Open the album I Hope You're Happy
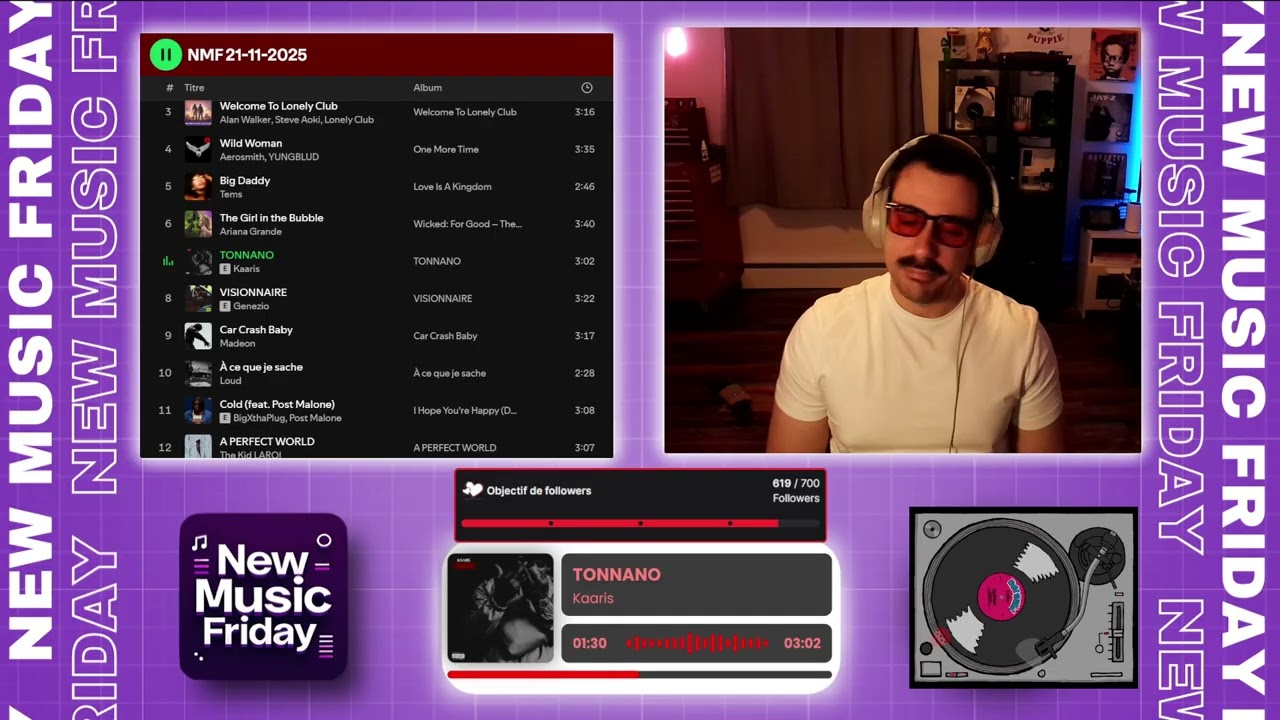This screenshot has width=1280, height=720. [465, 411]
